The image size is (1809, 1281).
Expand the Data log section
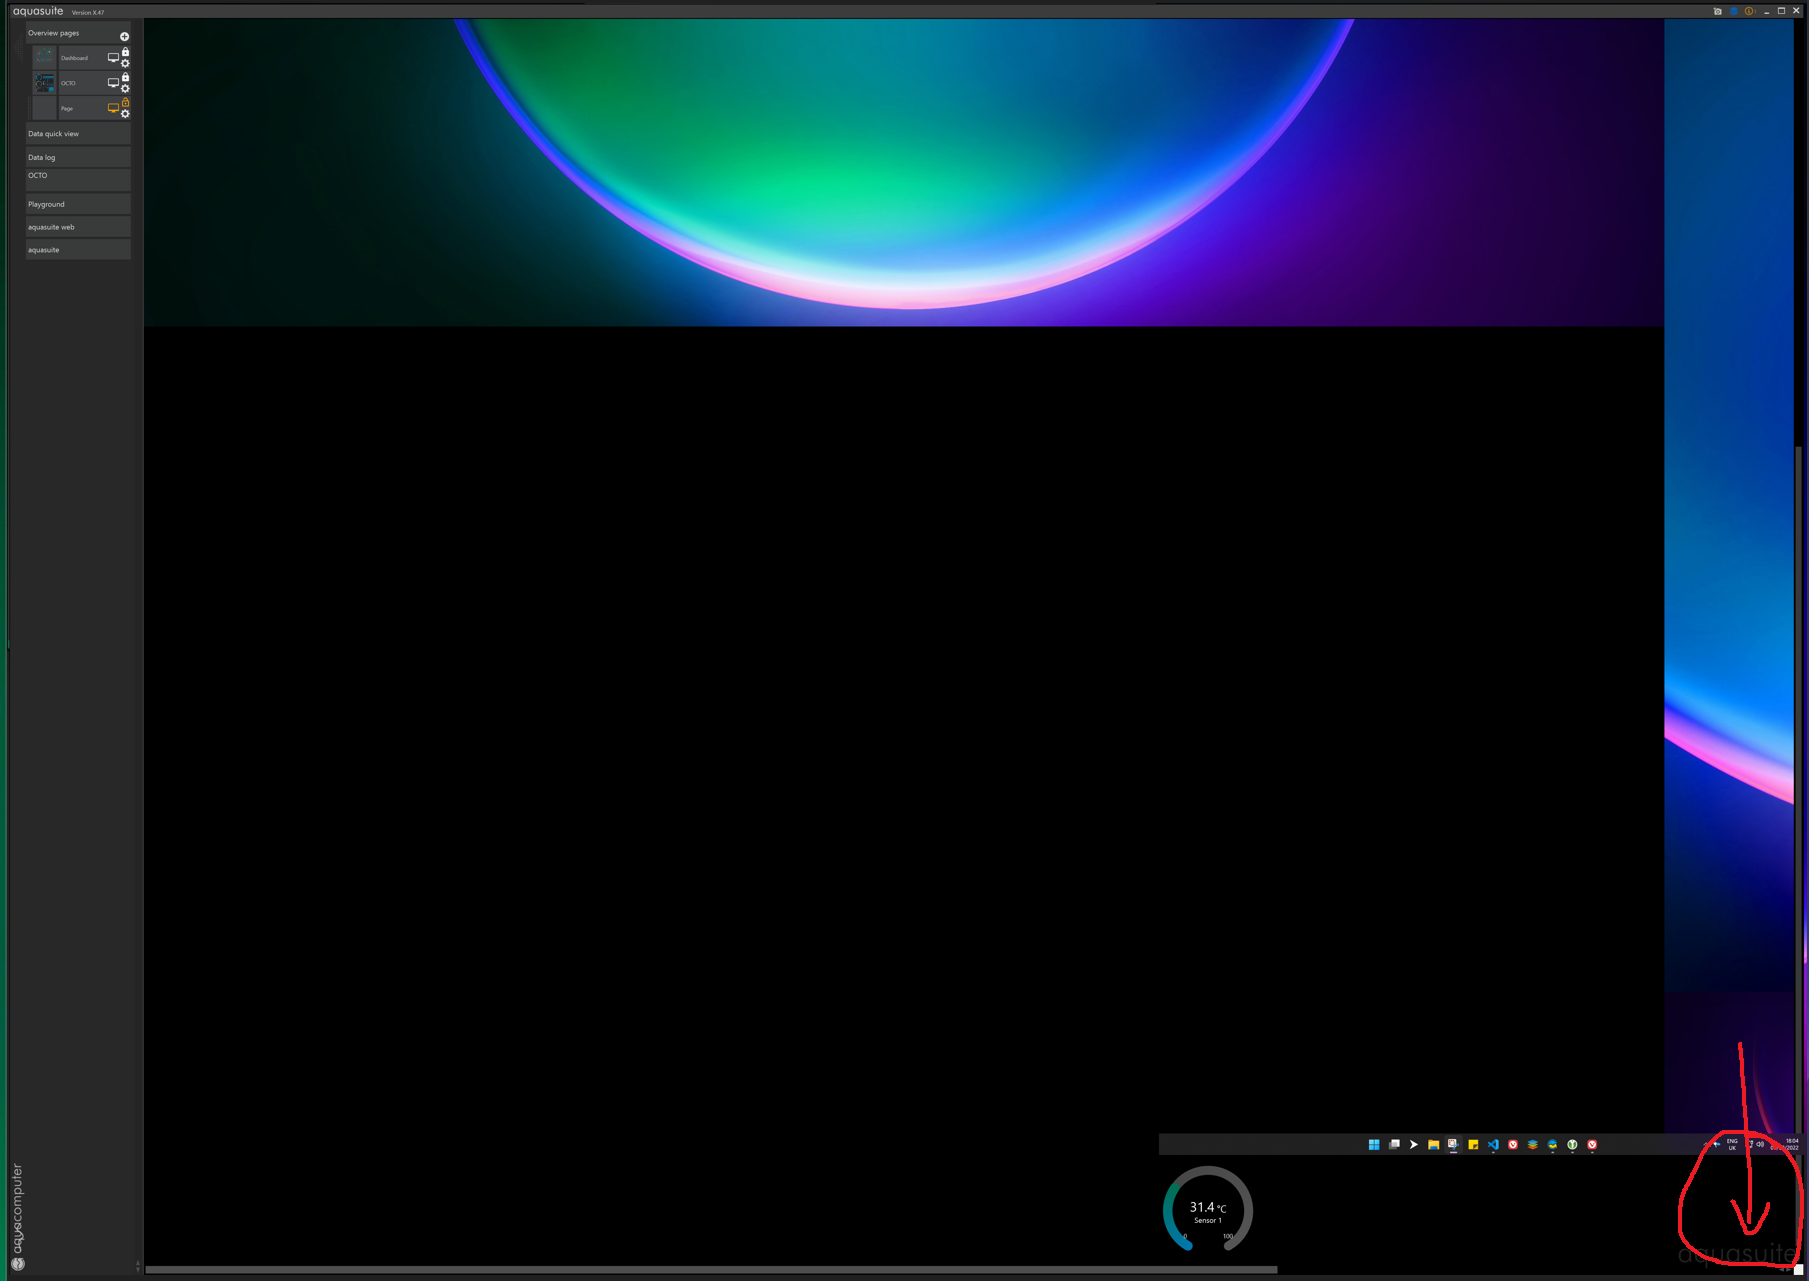(x=78, y=157)
